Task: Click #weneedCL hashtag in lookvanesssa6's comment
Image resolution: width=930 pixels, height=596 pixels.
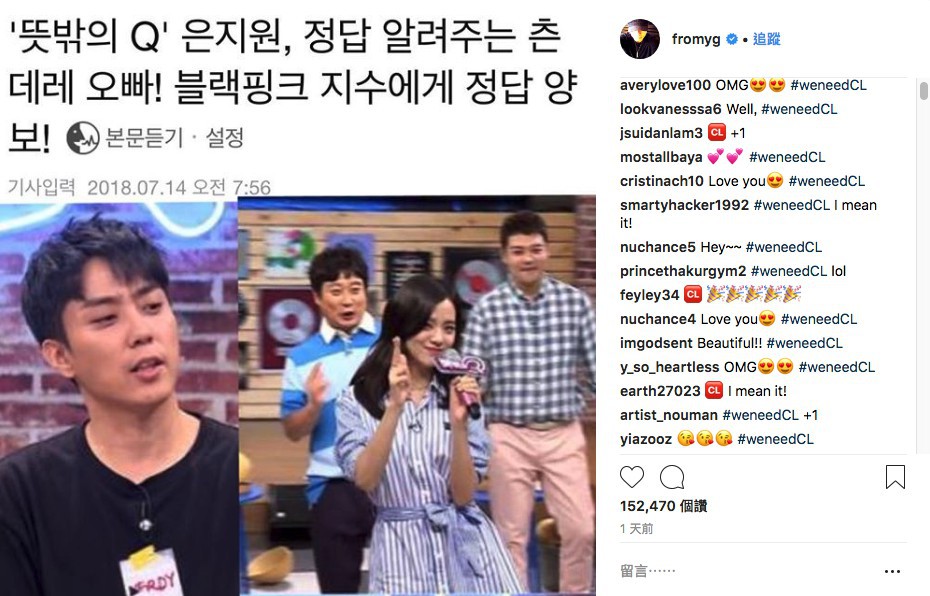Action: 799,109
